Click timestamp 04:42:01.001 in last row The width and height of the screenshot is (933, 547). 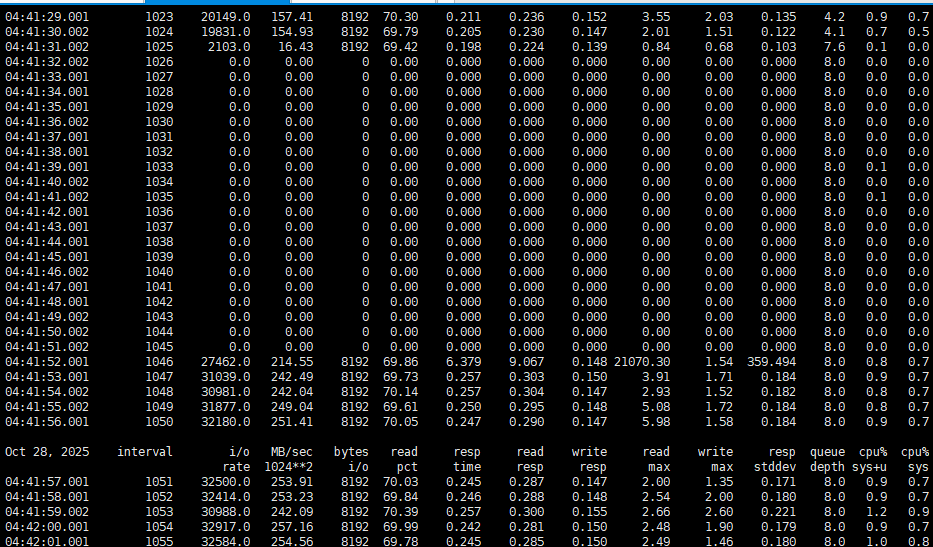coord(47,542)
